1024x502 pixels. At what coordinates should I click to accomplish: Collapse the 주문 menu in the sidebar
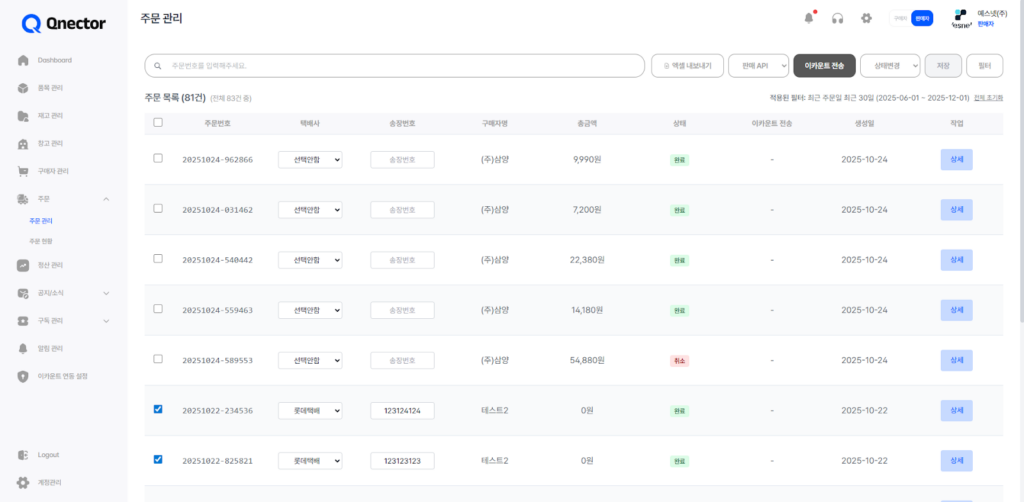tap(106, 199)
